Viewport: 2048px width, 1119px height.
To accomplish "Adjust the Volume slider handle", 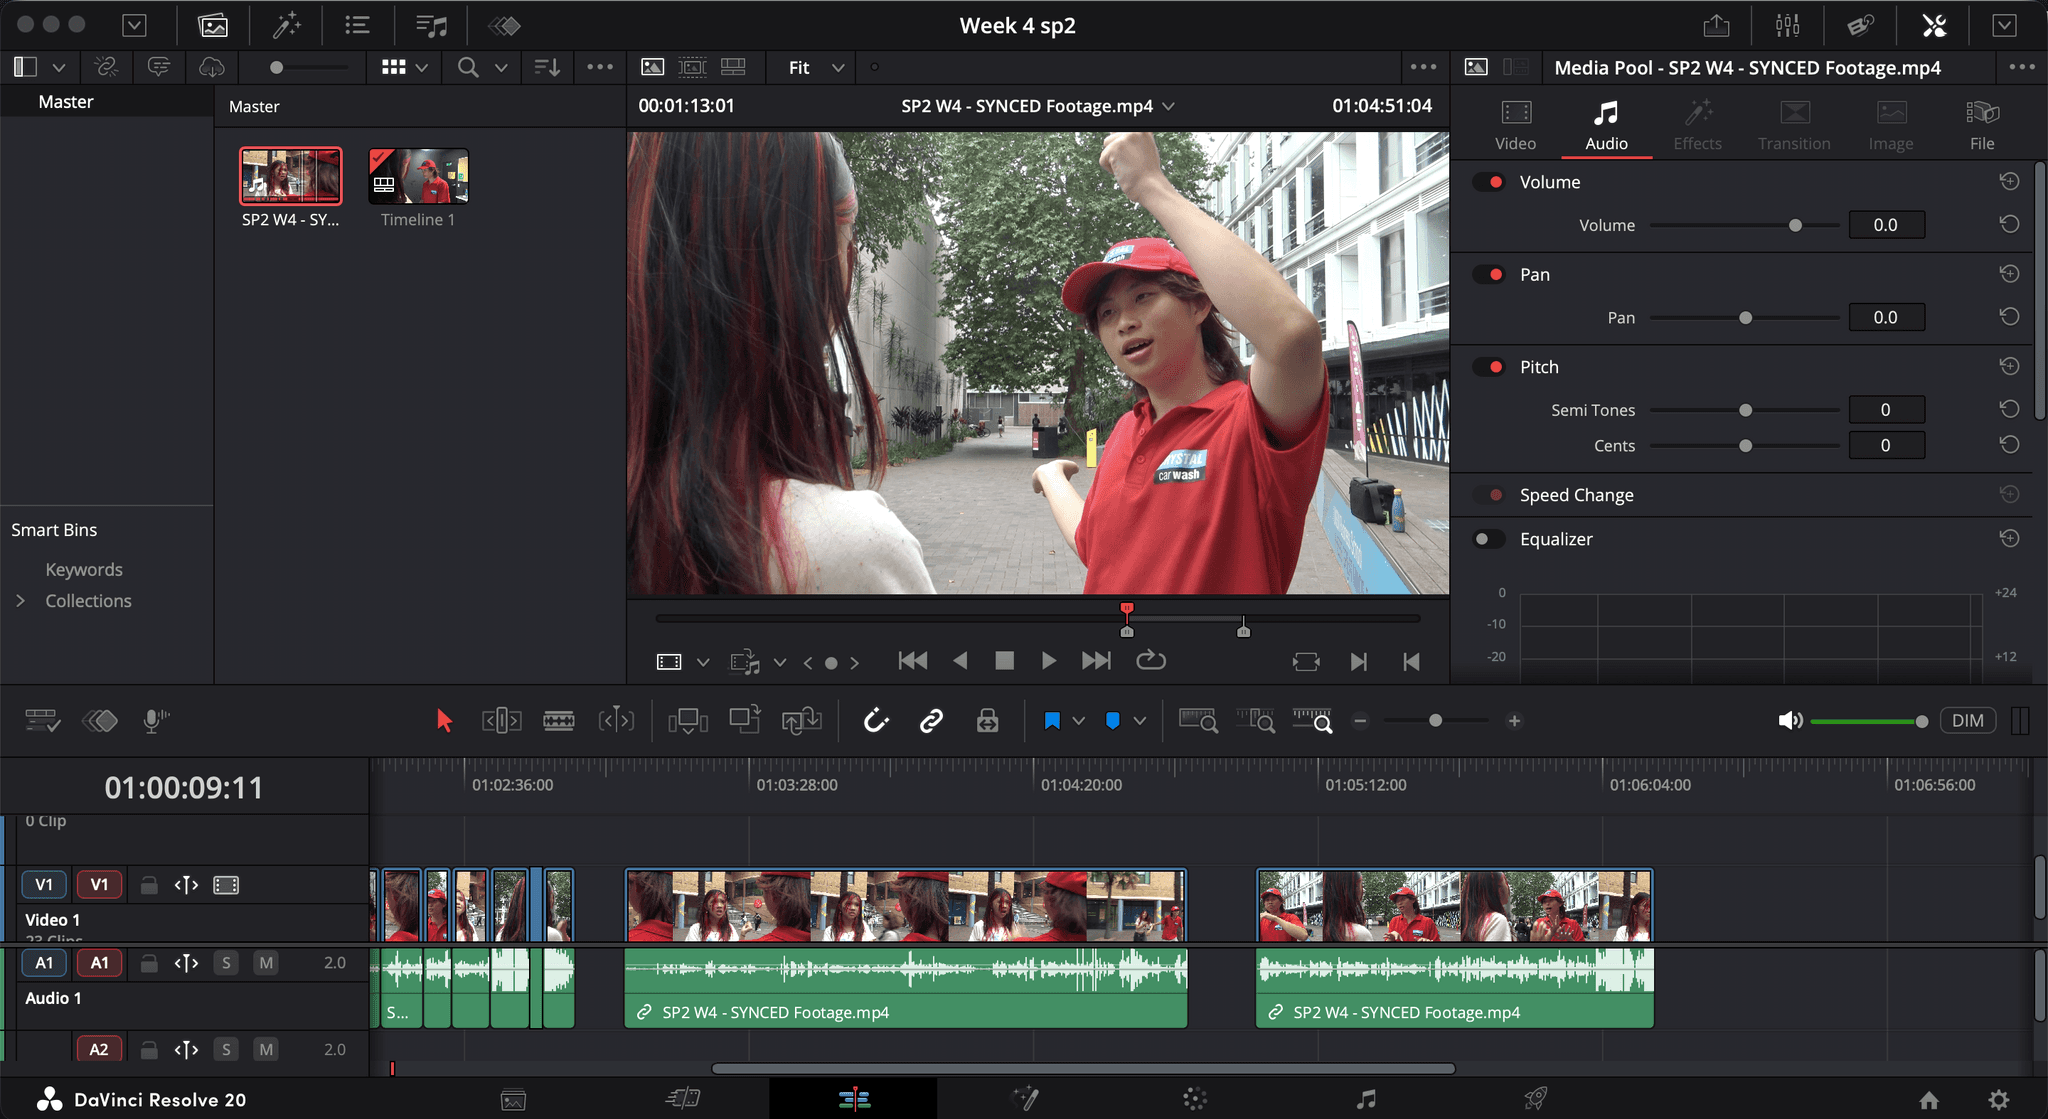I will (x=1795, y=225).
